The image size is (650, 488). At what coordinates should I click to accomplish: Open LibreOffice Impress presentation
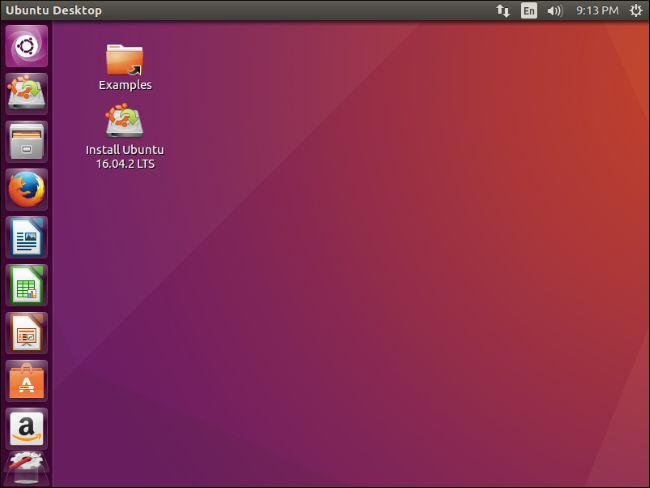coord(27,333)
